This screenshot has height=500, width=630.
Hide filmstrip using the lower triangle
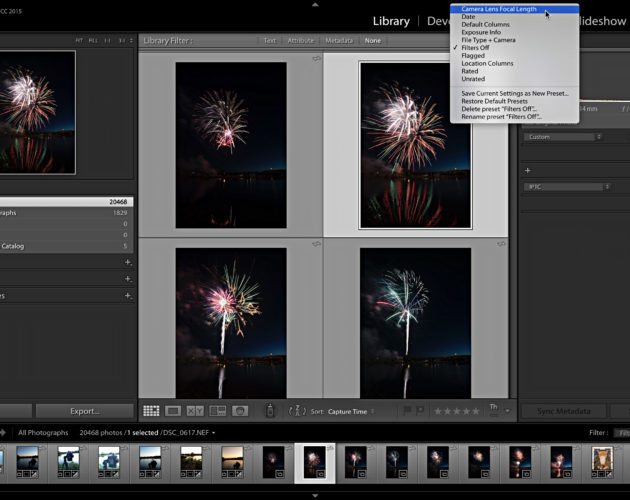tap(315, 496)
